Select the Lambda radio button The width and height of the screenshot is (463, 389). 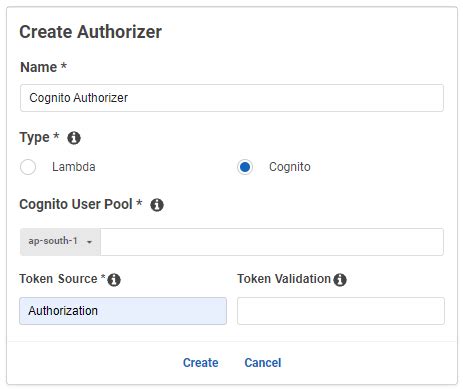[x=28, y=167]
